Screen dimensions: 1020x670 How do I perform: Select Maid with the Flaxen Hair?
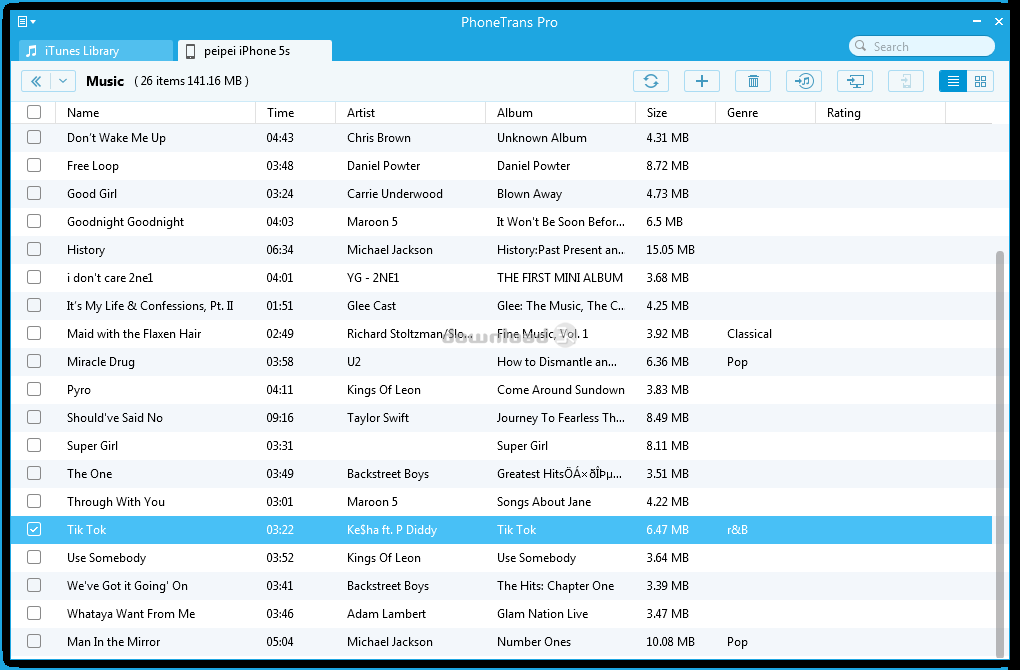click(134, 334)
